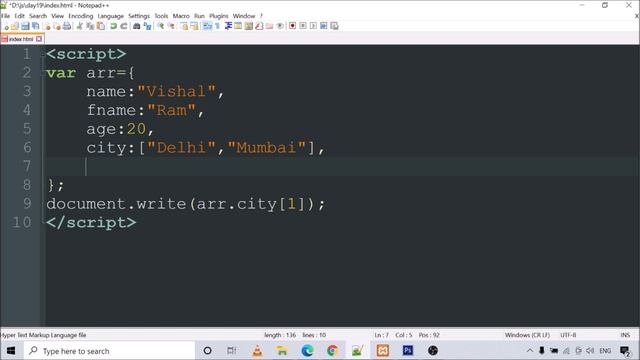
Task: Click the Open file toolbar icon
Action: pos(15,26)
